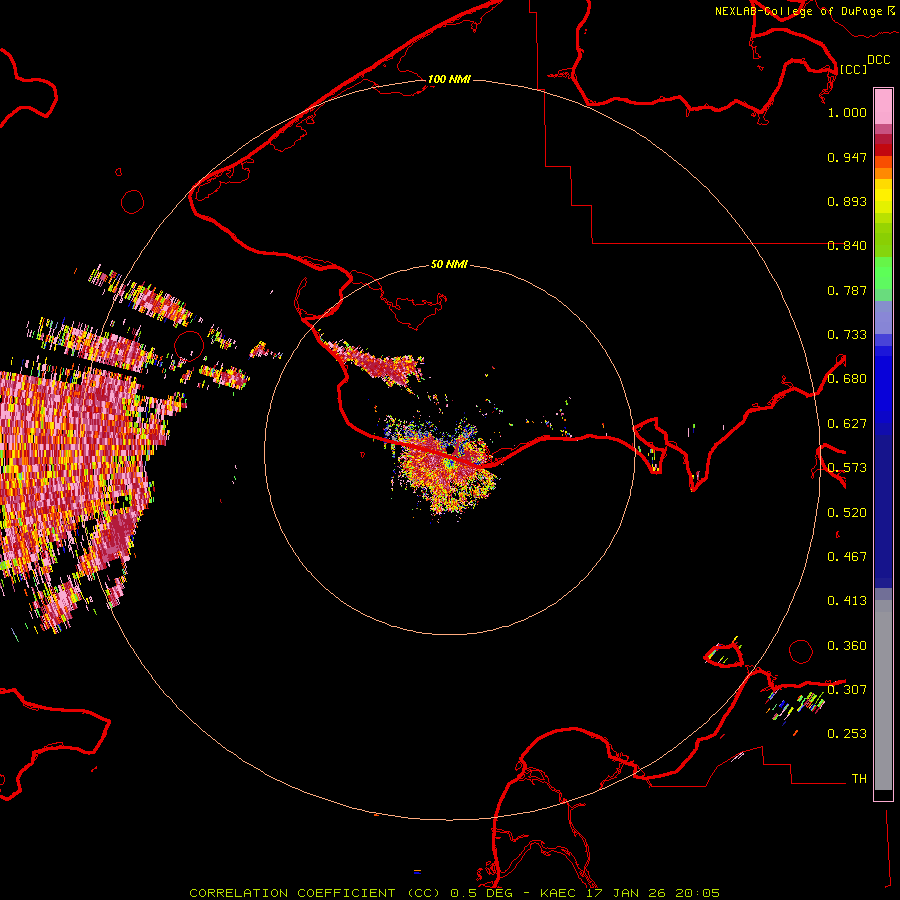Click the 0.733 color scale value
Viewport: 900px width, 900px height.
click(x=847, y=335)
